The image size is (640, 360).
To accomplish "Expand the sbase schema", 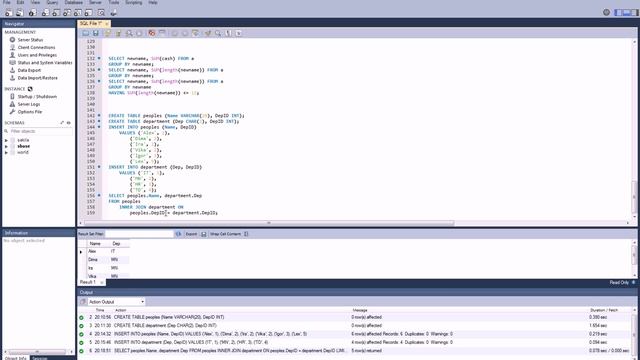I will coord(6,146).
